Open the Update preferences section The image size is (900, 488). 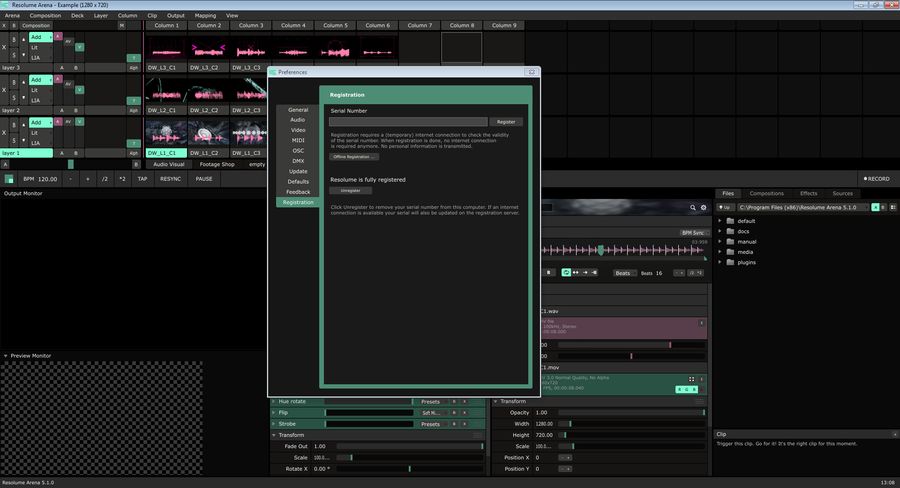(x=298, y=172)
